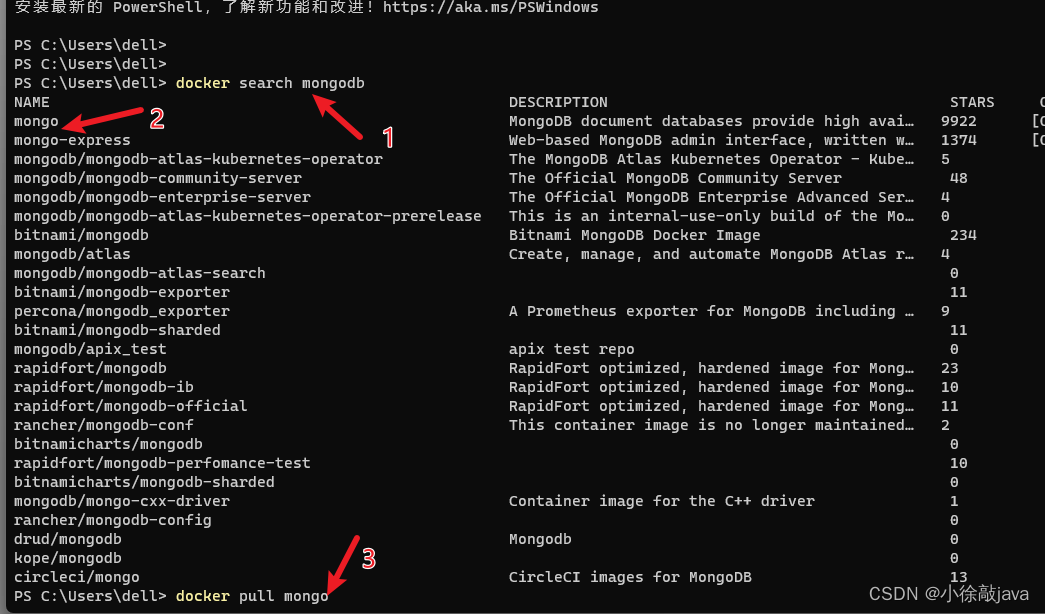Click mongodb/mongodb-community-server entry
The height and width of the screenshot is (614, 1045).
tap(158, 178)
